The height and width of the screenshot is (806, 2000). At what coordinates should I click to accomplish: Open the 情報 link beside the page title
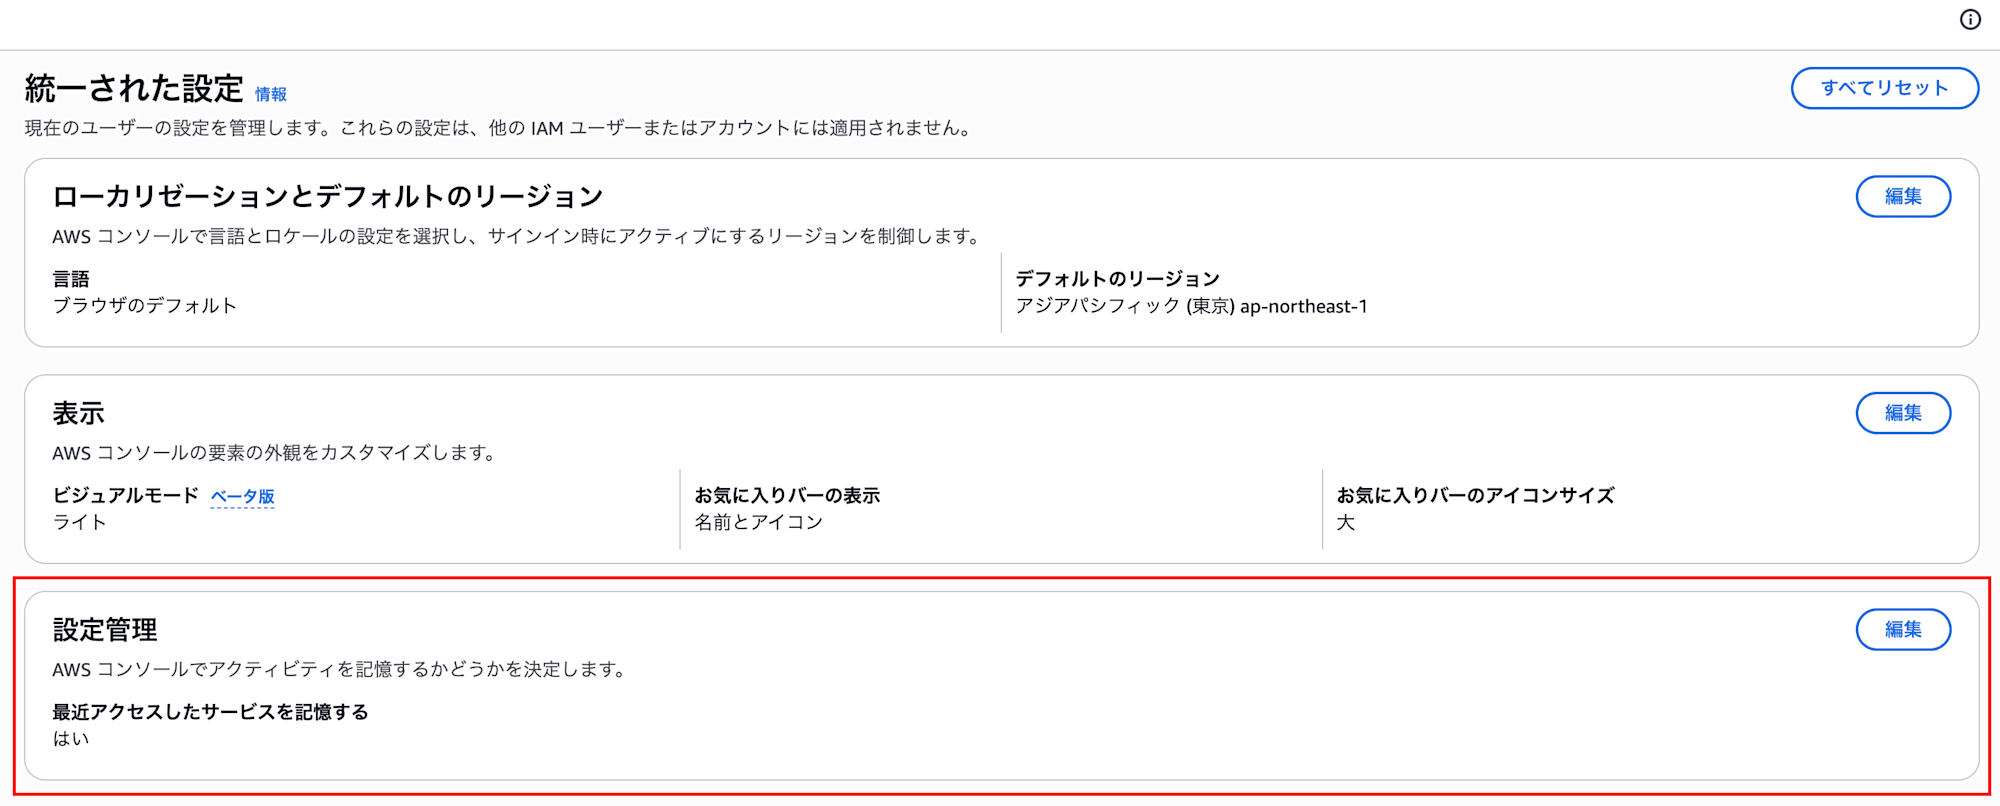[270, 94]
